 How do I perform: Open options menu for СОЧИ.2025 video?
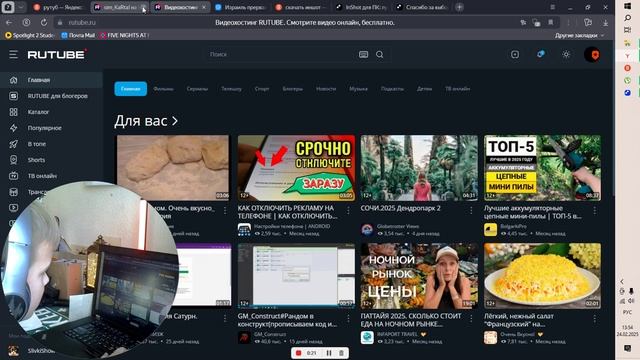(x=471, y=210)
